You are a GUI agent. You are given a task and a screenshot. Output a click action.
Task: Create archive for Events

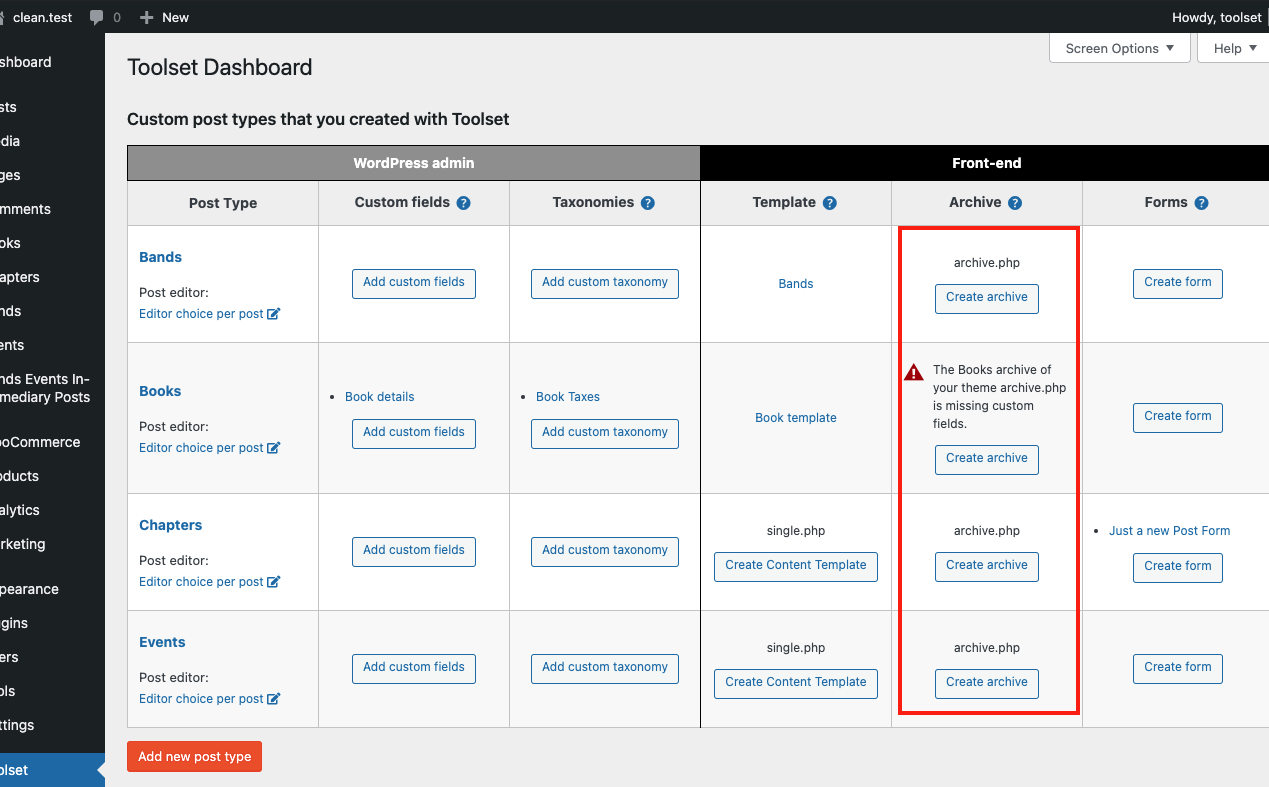987,683
